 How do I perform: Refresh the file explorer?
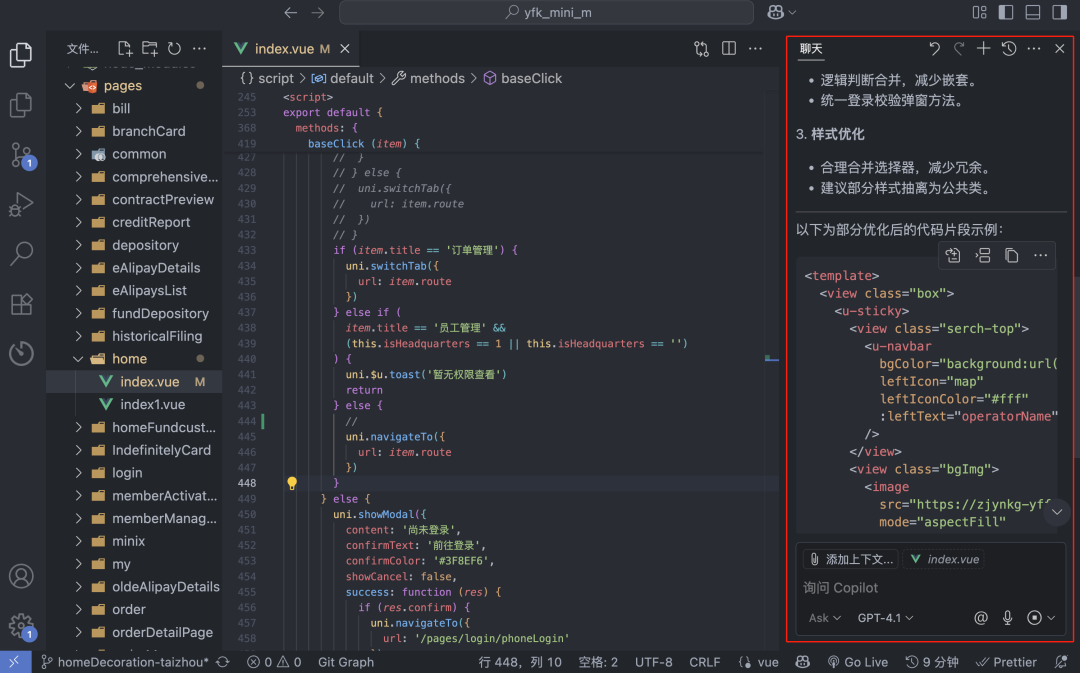click(x=174, y=49)
